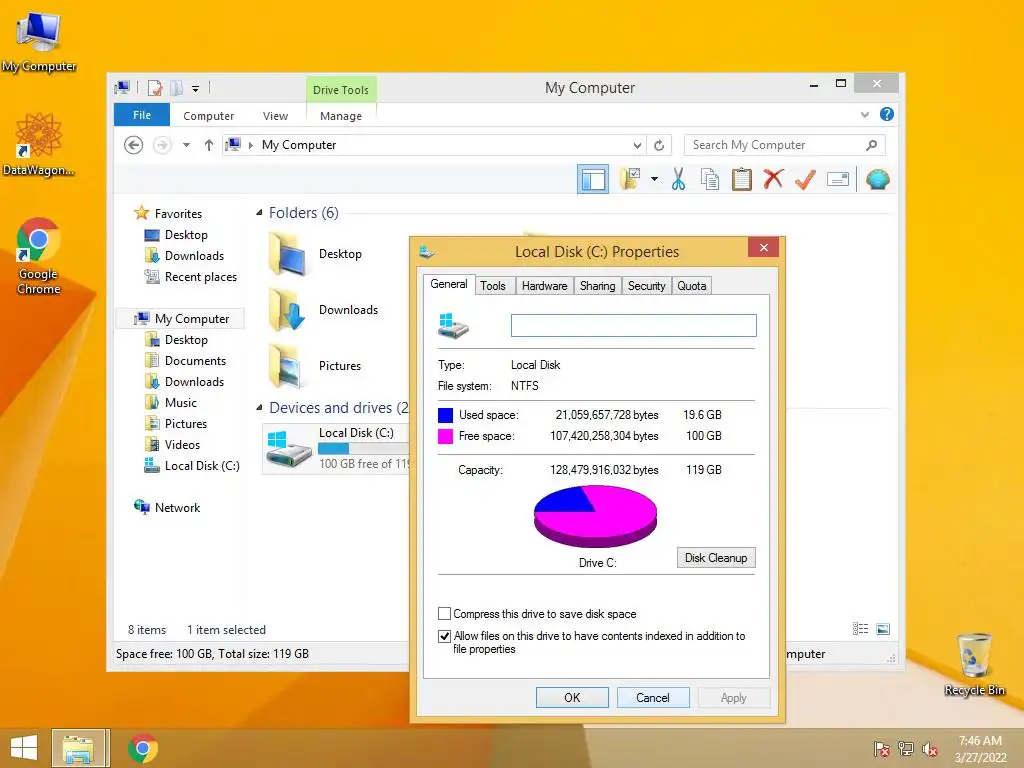Click File Explorer in the taskbar
The image size is (1024, 768).
tap(78, 748)
